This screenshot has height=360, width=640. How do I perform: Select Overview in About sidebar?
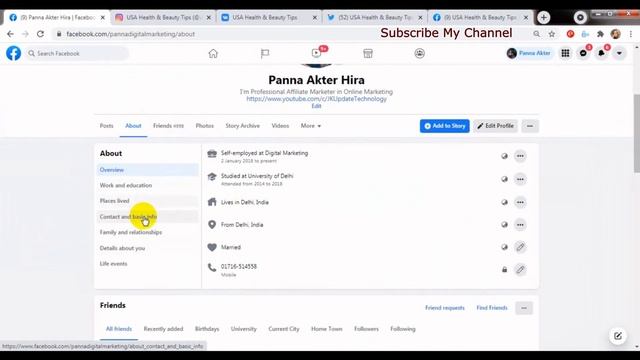148,170
